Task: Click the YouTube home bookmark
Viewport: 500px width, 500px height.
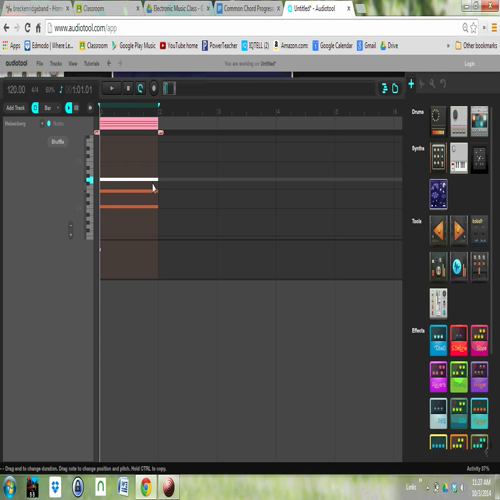Action: click(179, 46)
